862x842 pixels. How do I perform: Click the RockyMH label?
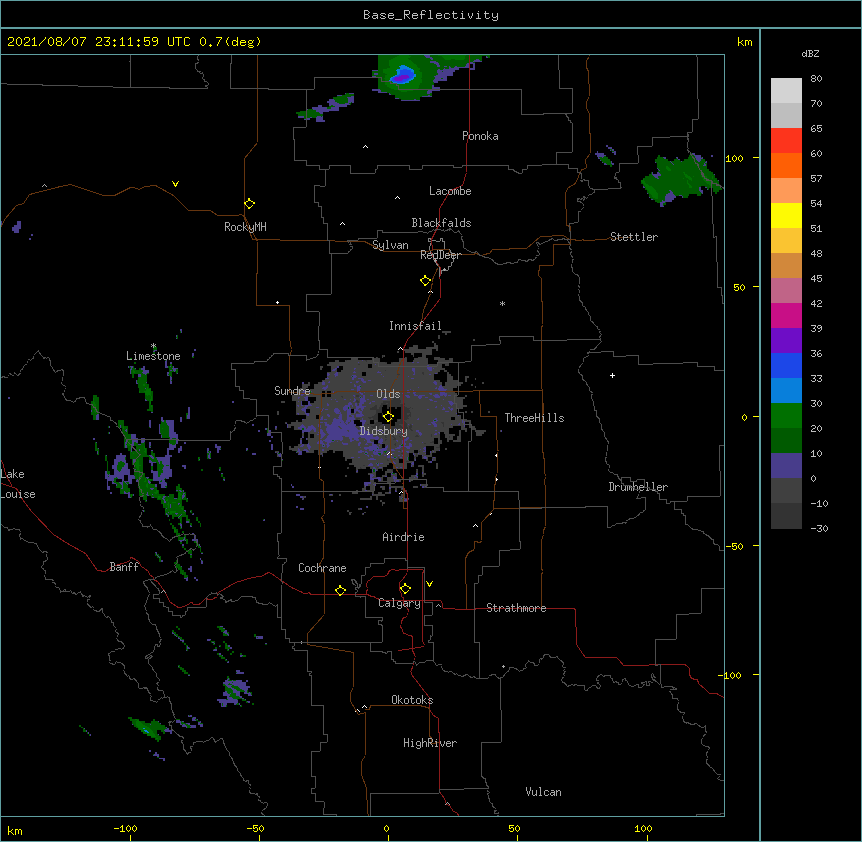click(245, 227)
